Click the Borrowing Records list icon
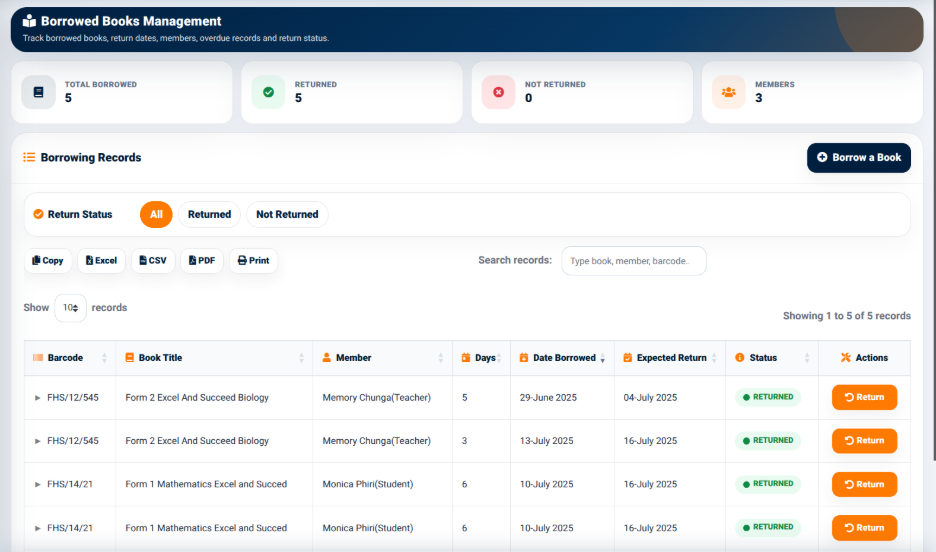The height and width of the screenshot is (552, 936). [29, 158]
